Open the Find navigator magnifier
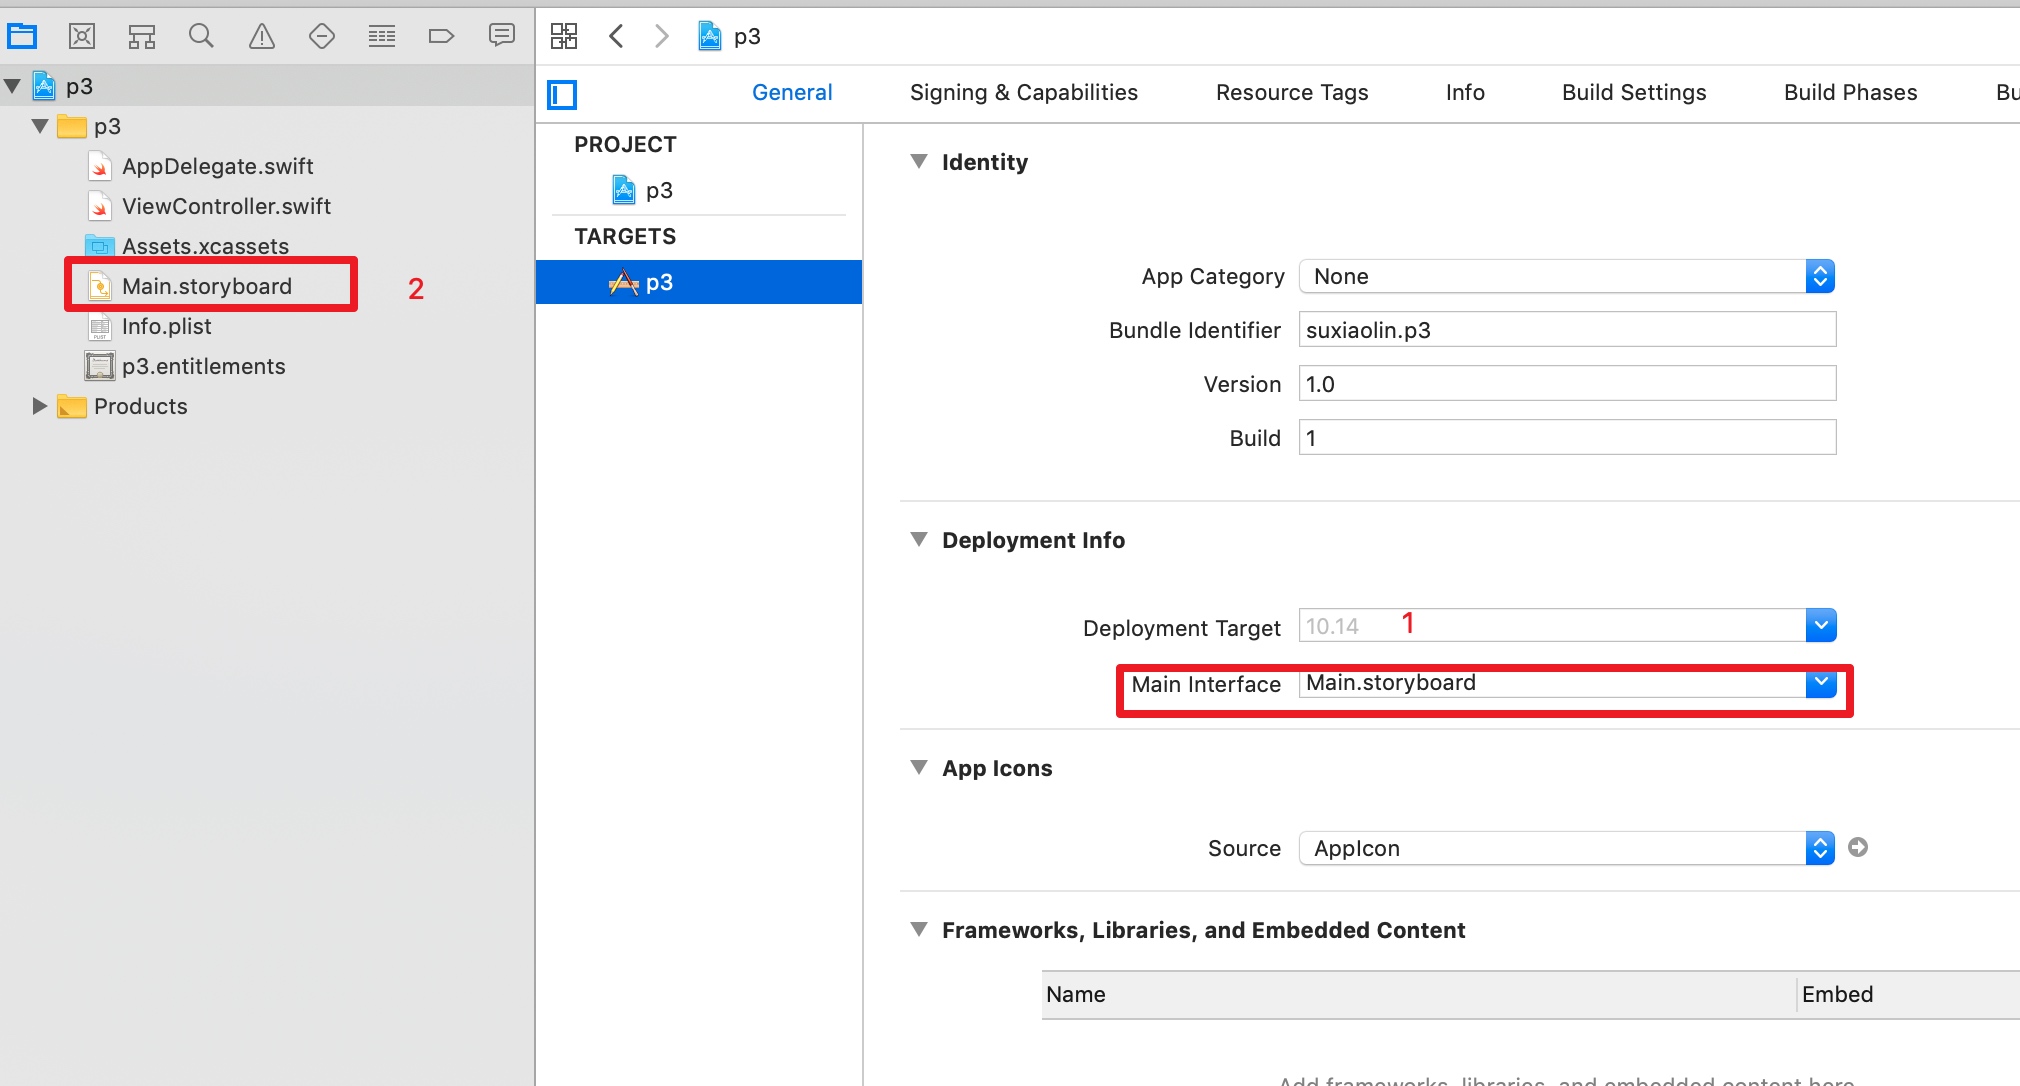 click(x=201, y=37)
